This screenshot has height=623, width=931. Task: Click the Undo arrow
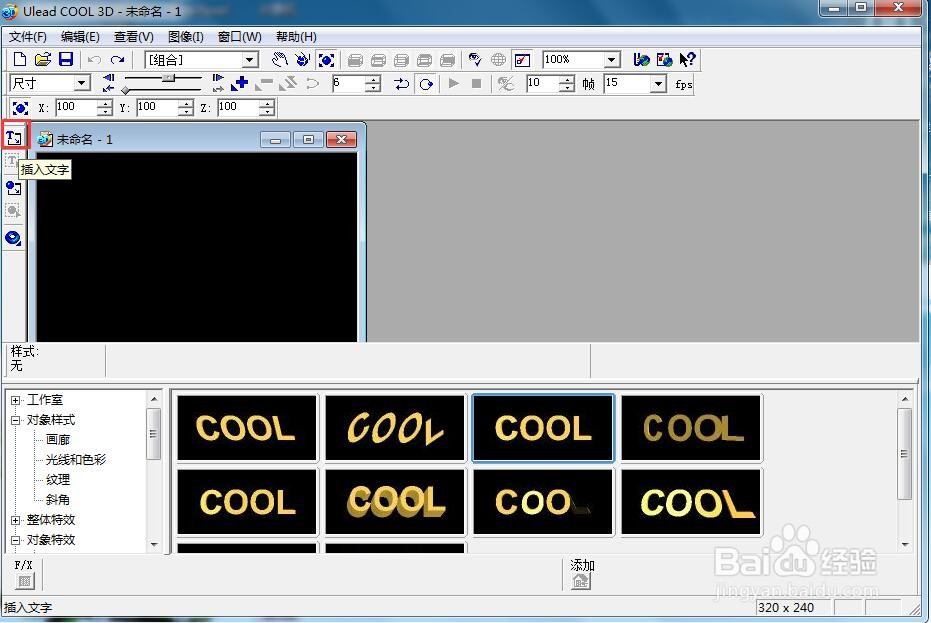point(94,59)
